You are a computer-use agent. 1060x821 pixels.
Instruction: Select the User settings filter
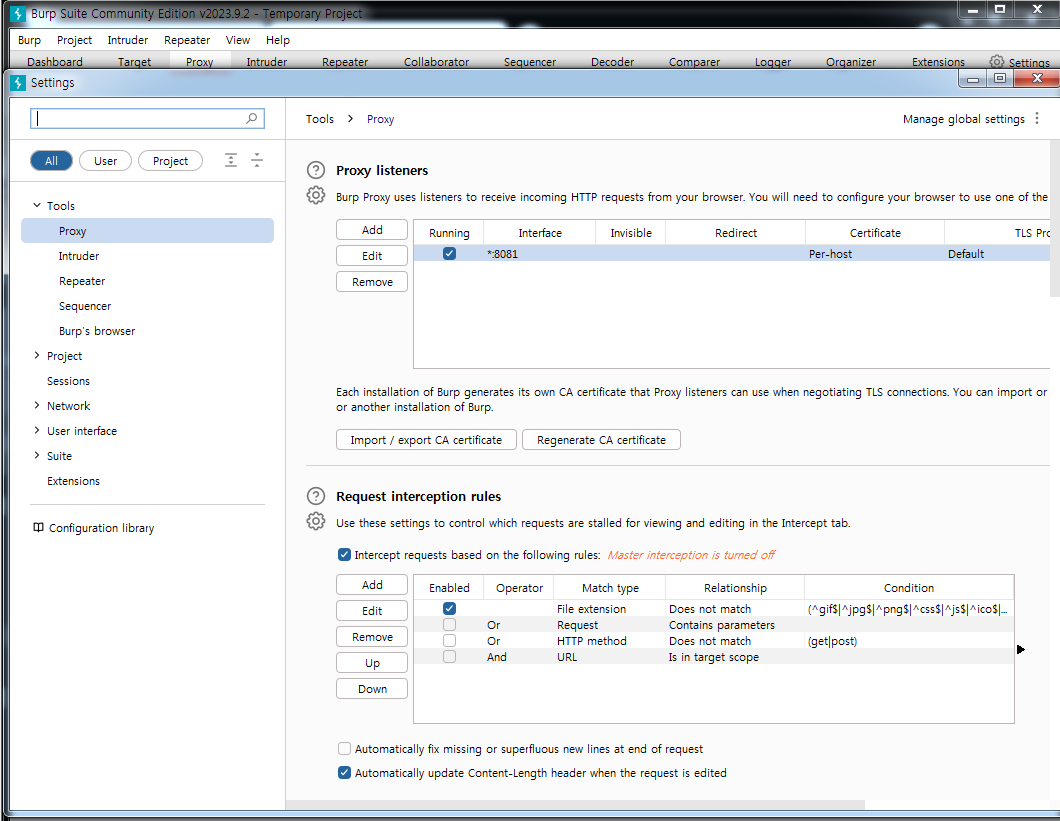pyautogui.click(x=105, y=160)
